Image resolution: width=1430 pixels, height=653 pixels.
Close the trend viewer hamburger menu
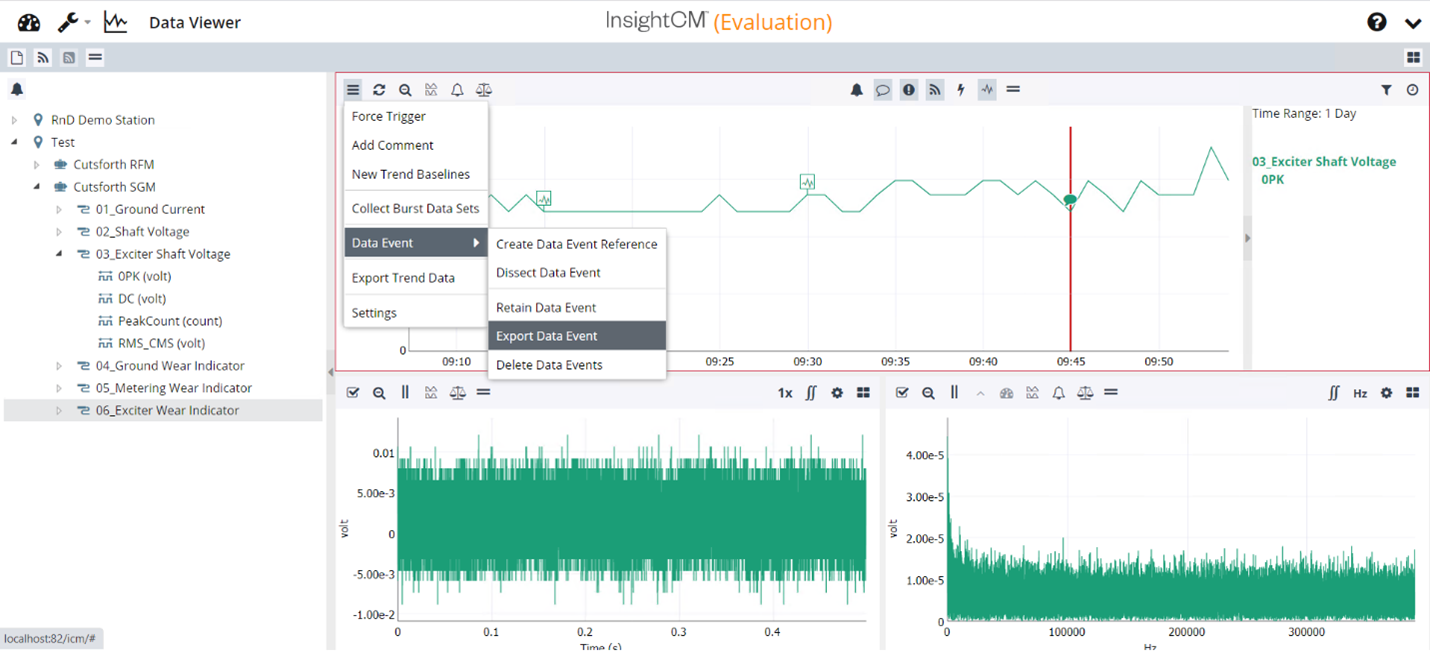pyautogui.click(x=353, y=90)
